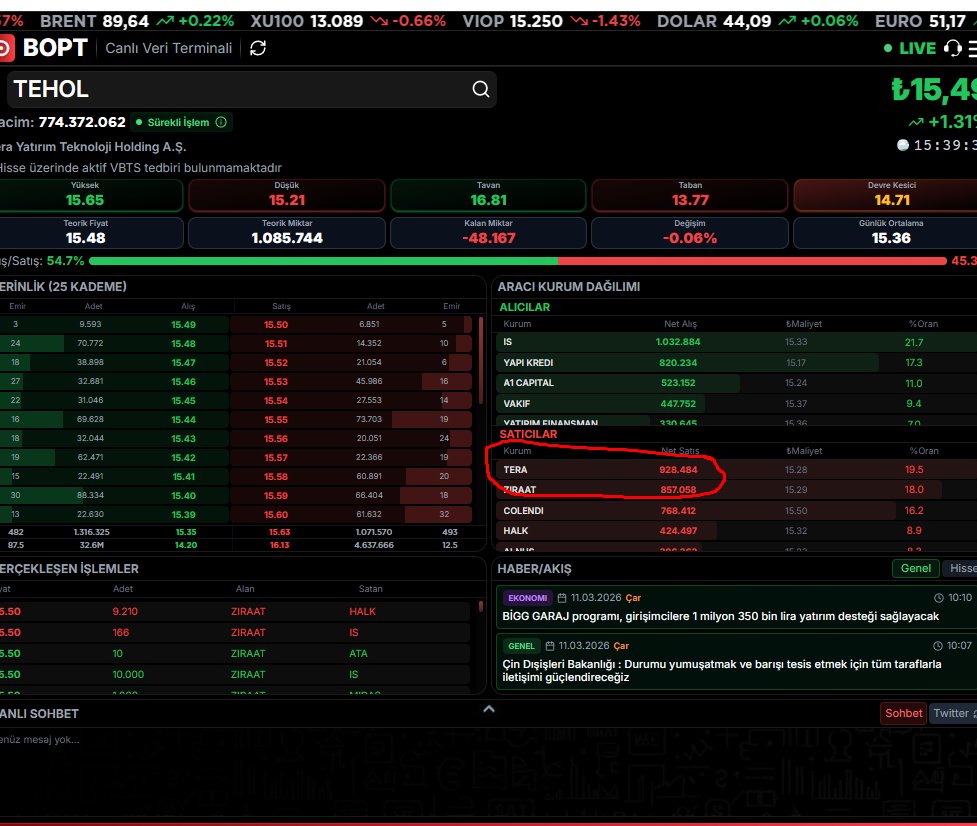The height and width of the screenshot is (826, 977).
Task: Click the Kalan Miktar -48.167 card
Action: [488, 233]
